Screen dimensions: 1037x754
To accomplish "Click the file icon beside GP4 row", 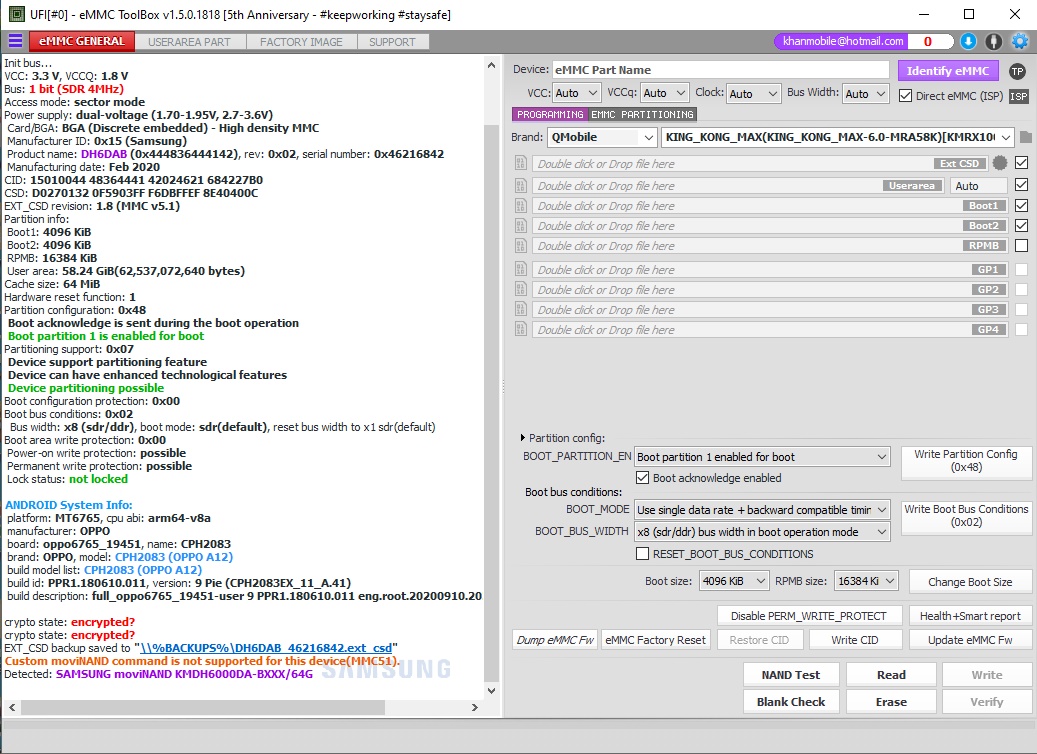I will (x=520, y=329).
